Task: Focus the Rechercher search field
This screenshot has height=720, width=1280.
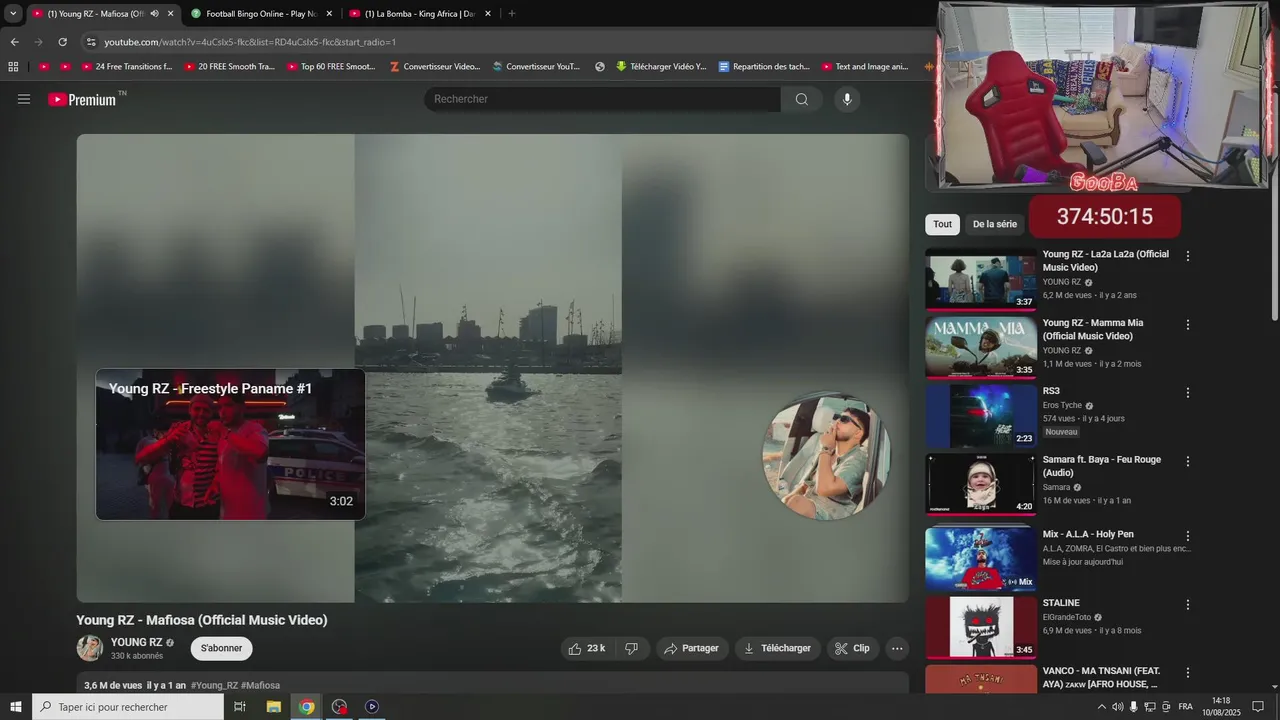Action: (602, 99)
